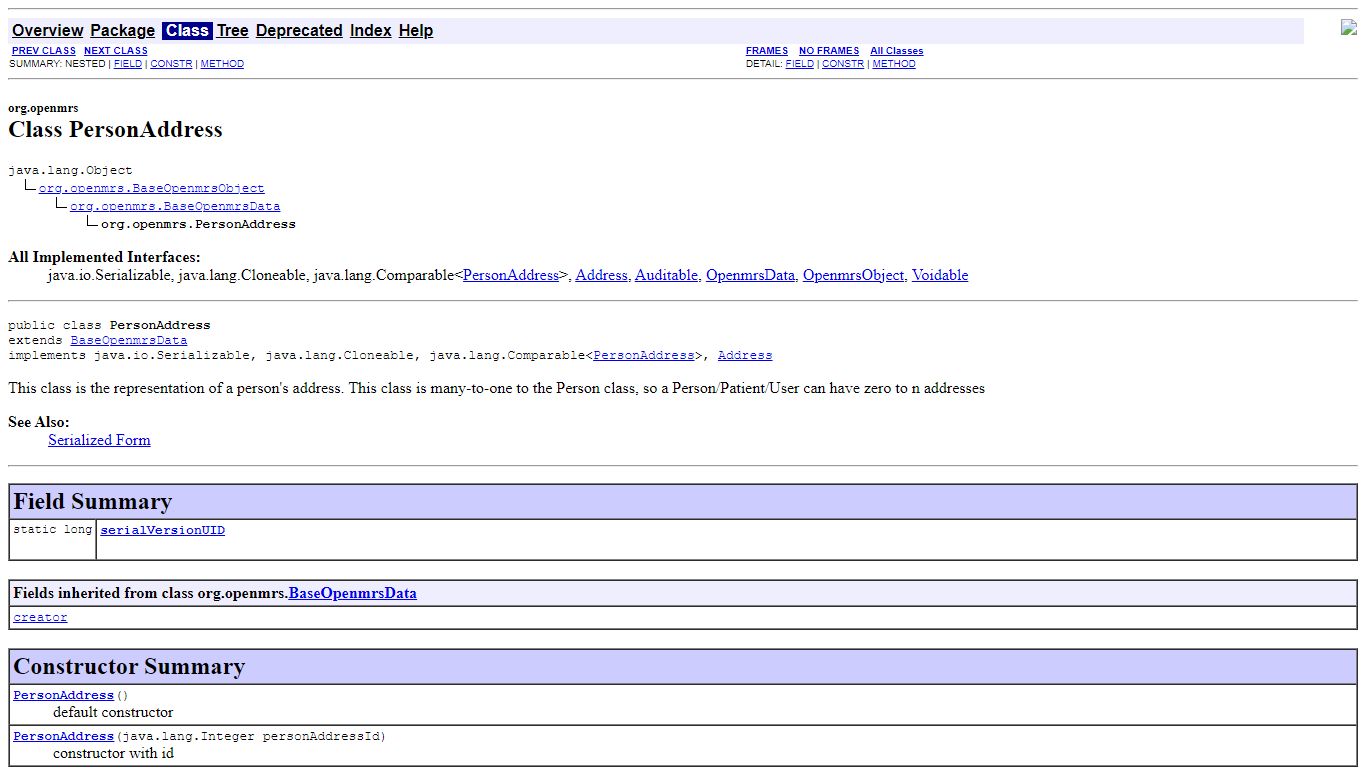The image size is (1366, 768).
Task: Switch to NO FRAMES view
Action: (x=829, y=51)
